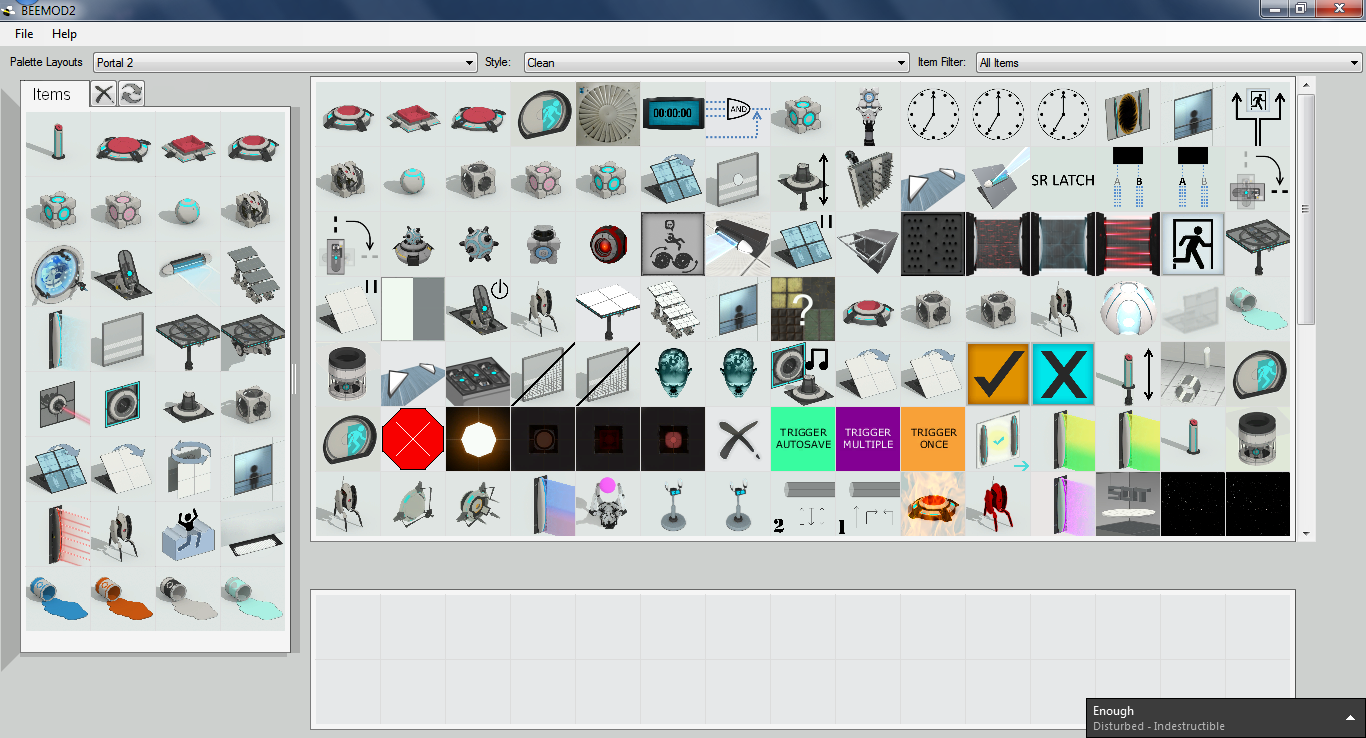Click the item grid scroll-up arrow
1366x738 pixels.
(1306, 85)
